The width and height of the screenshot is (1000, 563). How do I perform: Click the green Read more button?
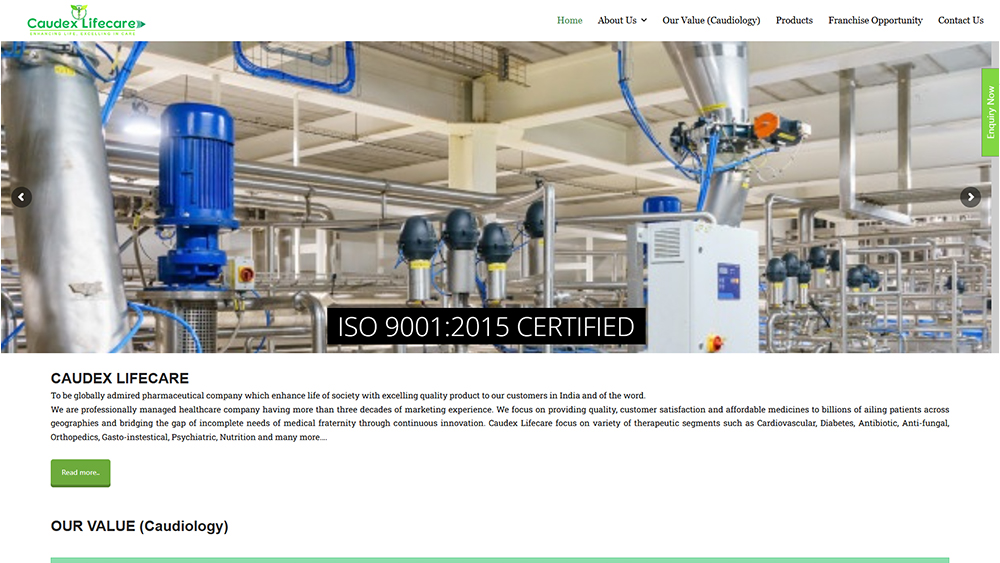point(80,472)
